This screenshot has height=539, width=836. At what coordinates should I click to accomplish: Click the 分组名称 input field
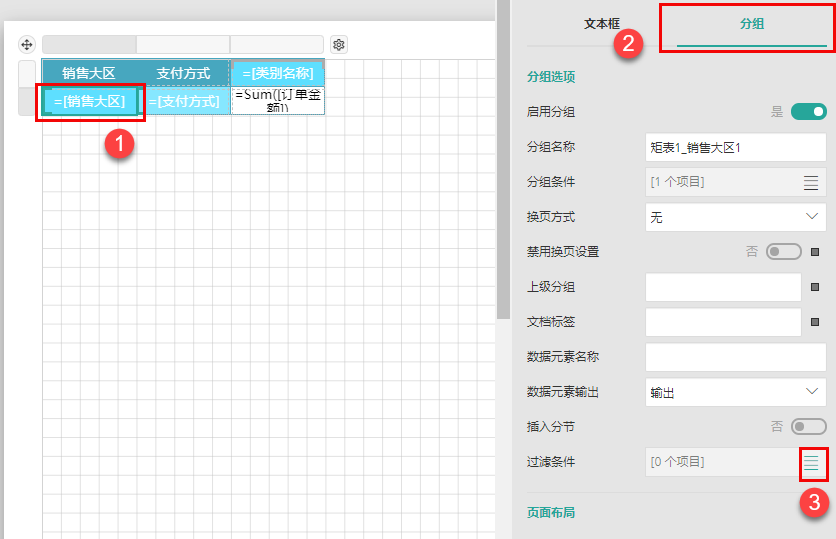735,147
